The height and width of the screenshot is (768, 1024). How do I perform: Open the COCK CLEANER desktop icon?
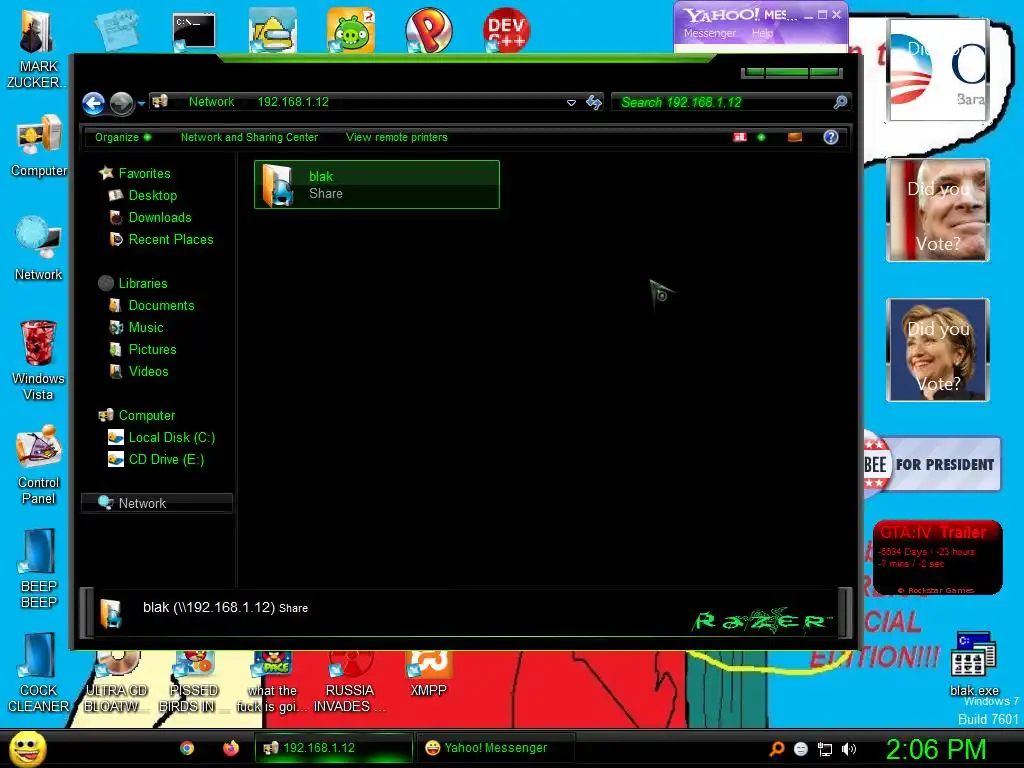pos(38,673)
